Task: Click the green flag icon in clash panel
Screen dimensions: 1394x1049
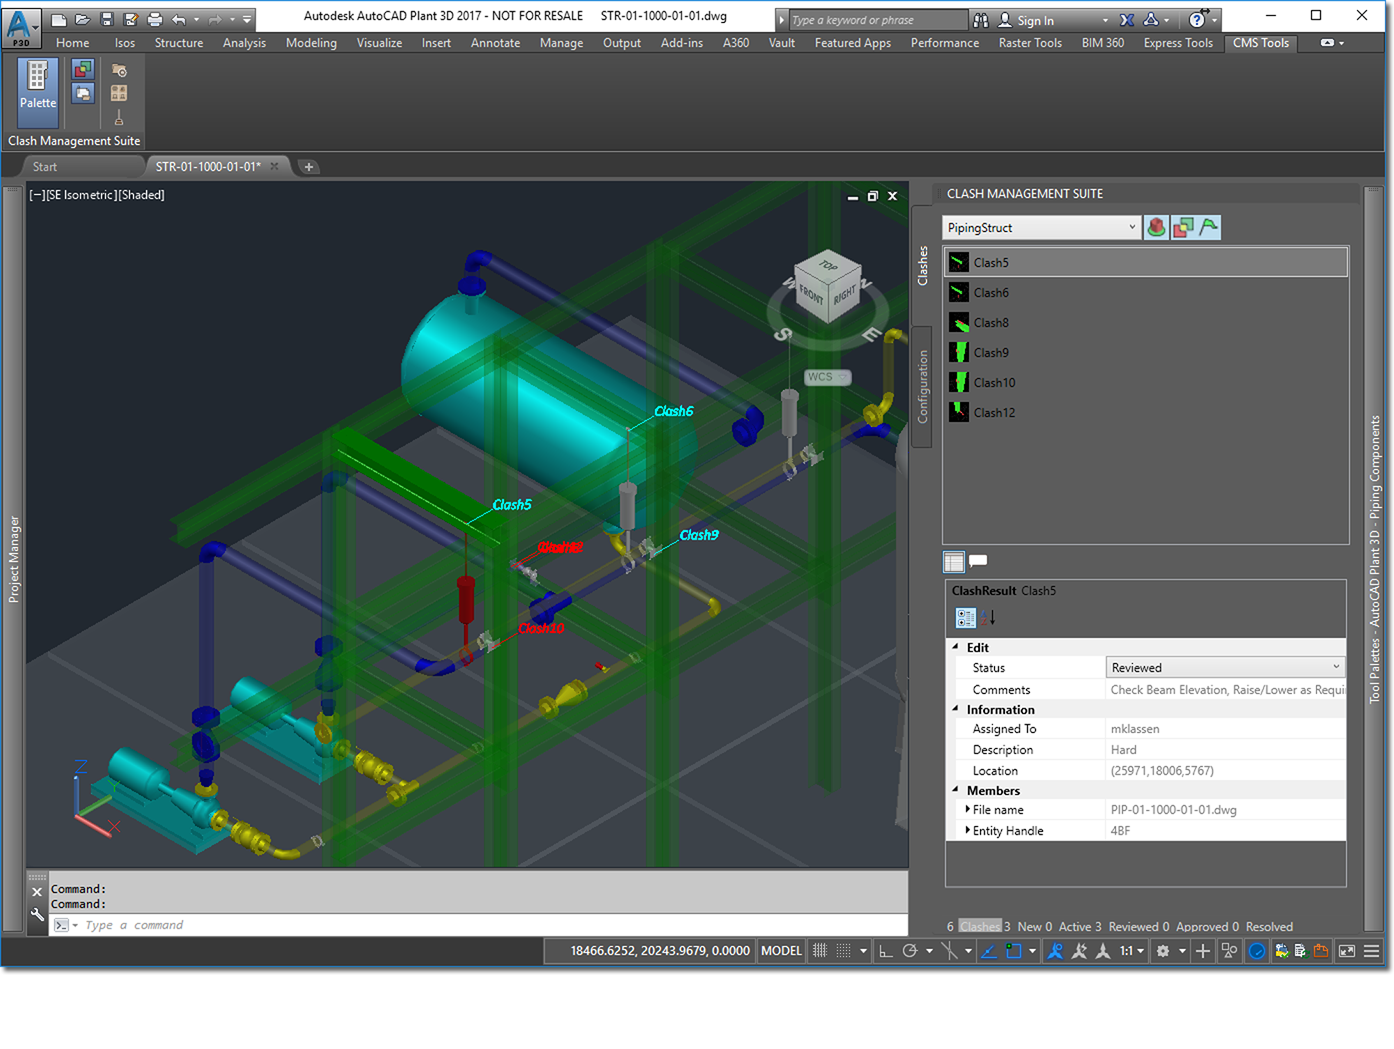Action: click(1209, 228)
